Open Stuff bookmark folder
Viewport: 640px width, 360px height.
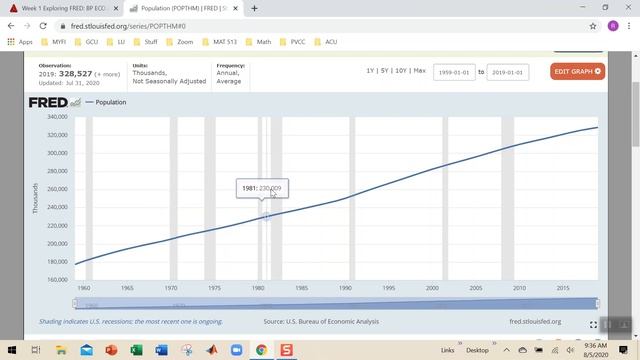pyautogui.click(x=145, y=42)
